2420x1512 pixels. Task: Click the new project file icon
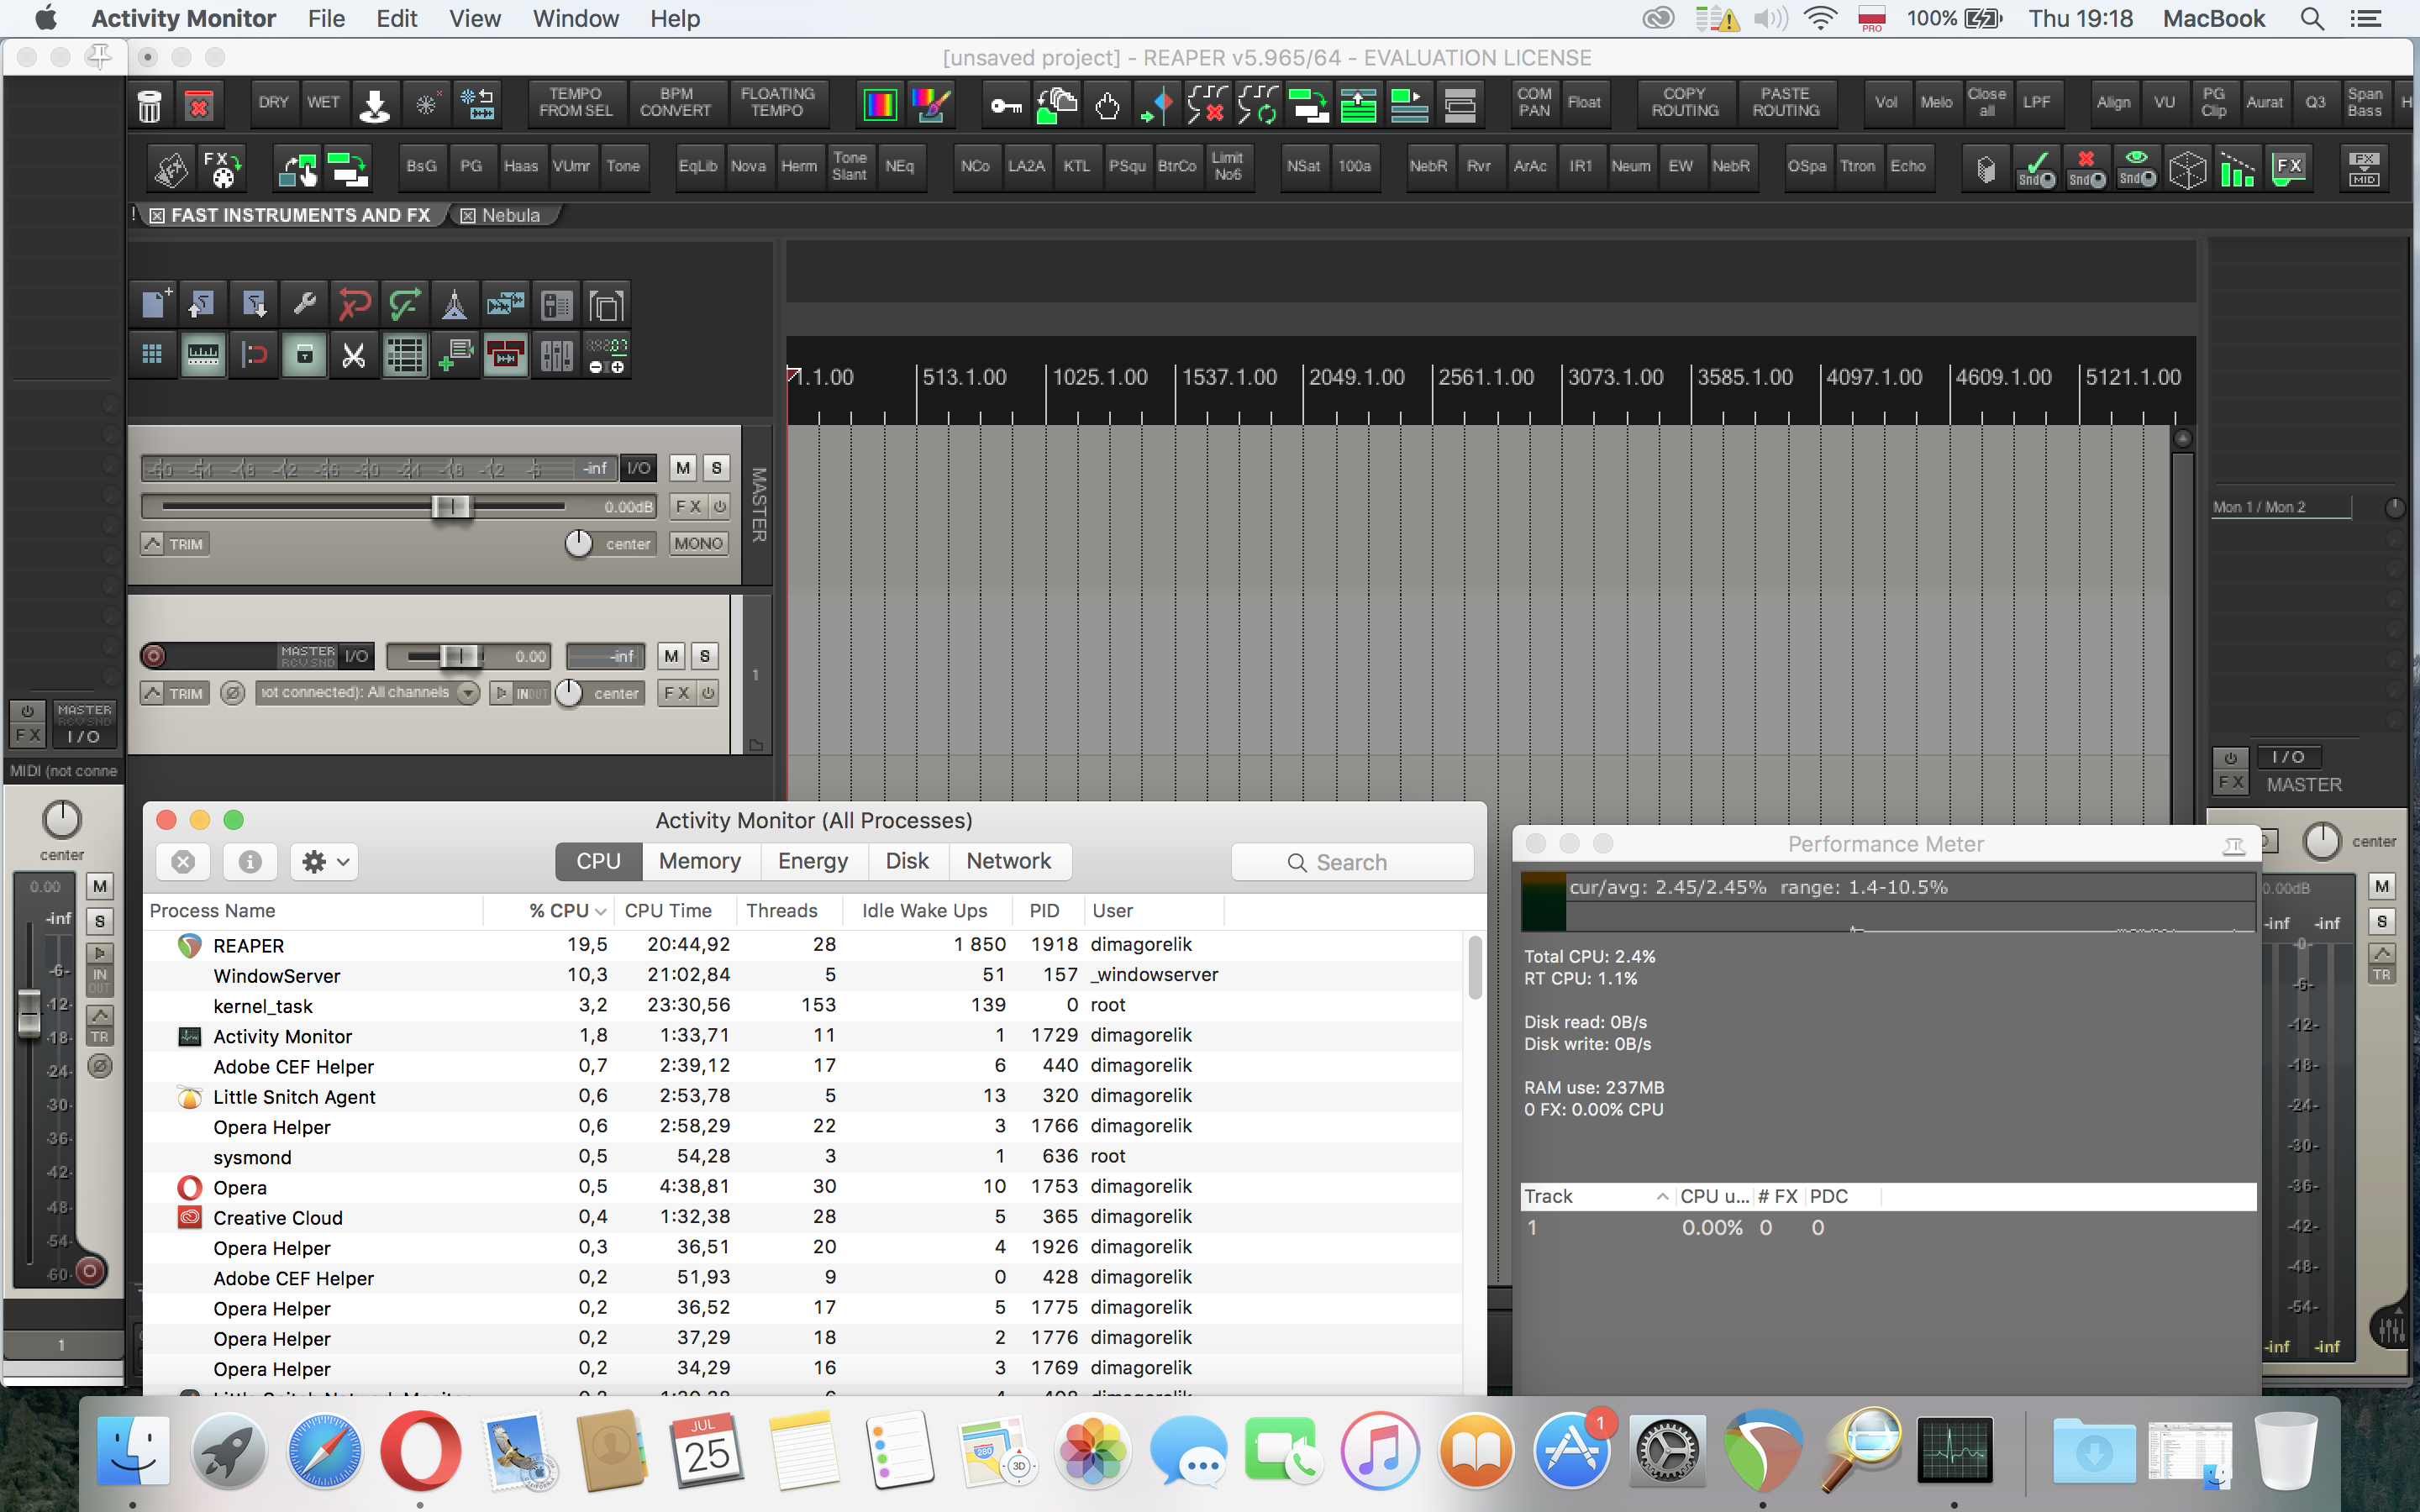(x=154, y=304)
